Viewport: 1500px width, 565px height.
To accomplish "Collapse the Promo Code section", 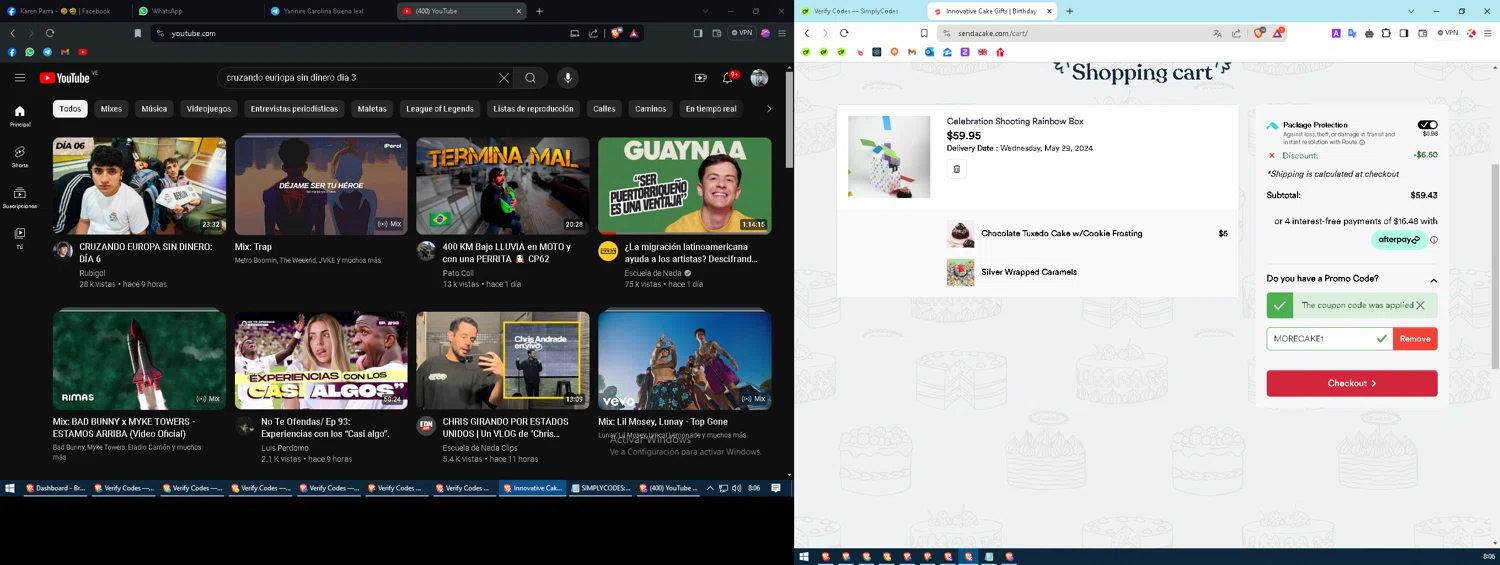I will [1433, 280].
